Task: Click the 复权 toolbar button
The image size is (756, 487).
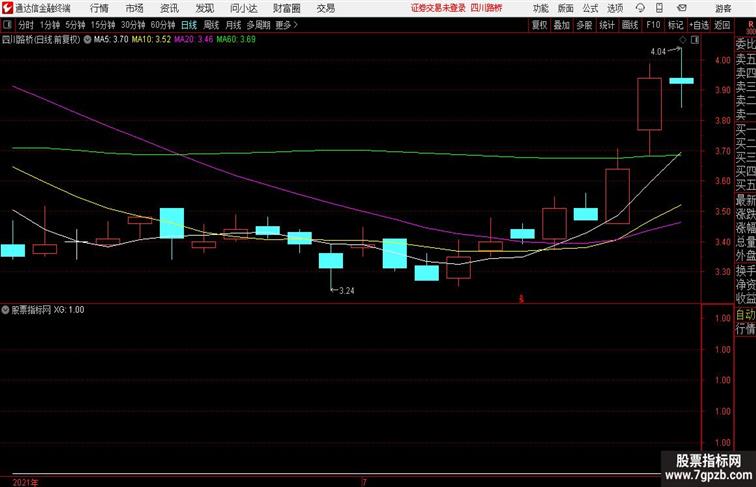Action: pos(540,25)
